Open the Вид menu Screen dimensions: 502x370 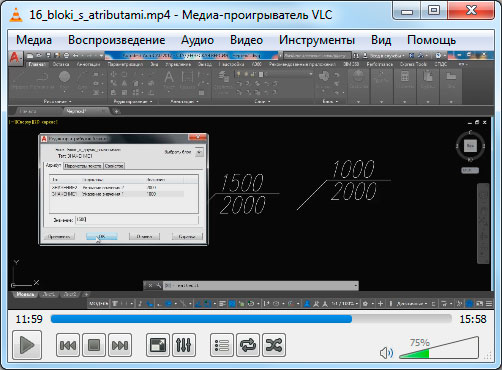381,40
